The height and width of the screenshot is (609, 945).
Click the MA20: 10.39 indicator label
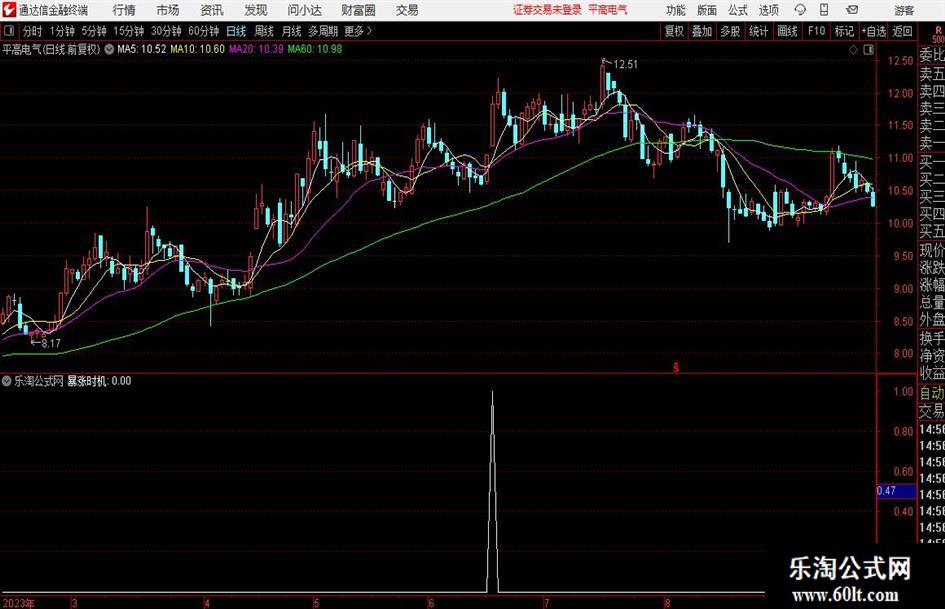(256, 49)
